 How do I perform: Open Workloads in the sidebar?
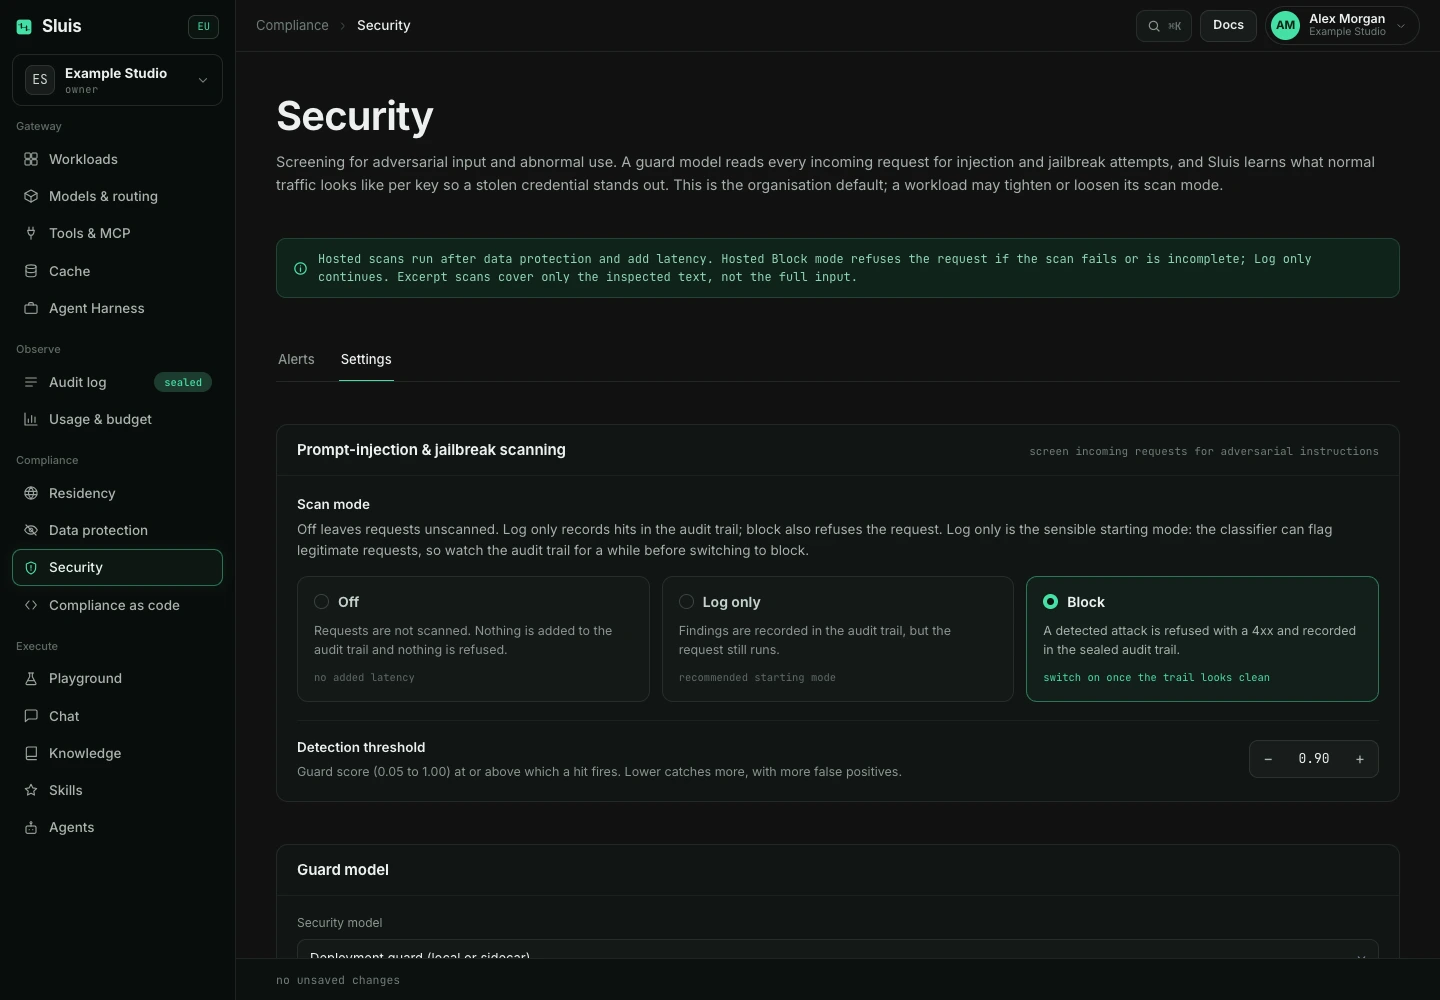[117, 159]
